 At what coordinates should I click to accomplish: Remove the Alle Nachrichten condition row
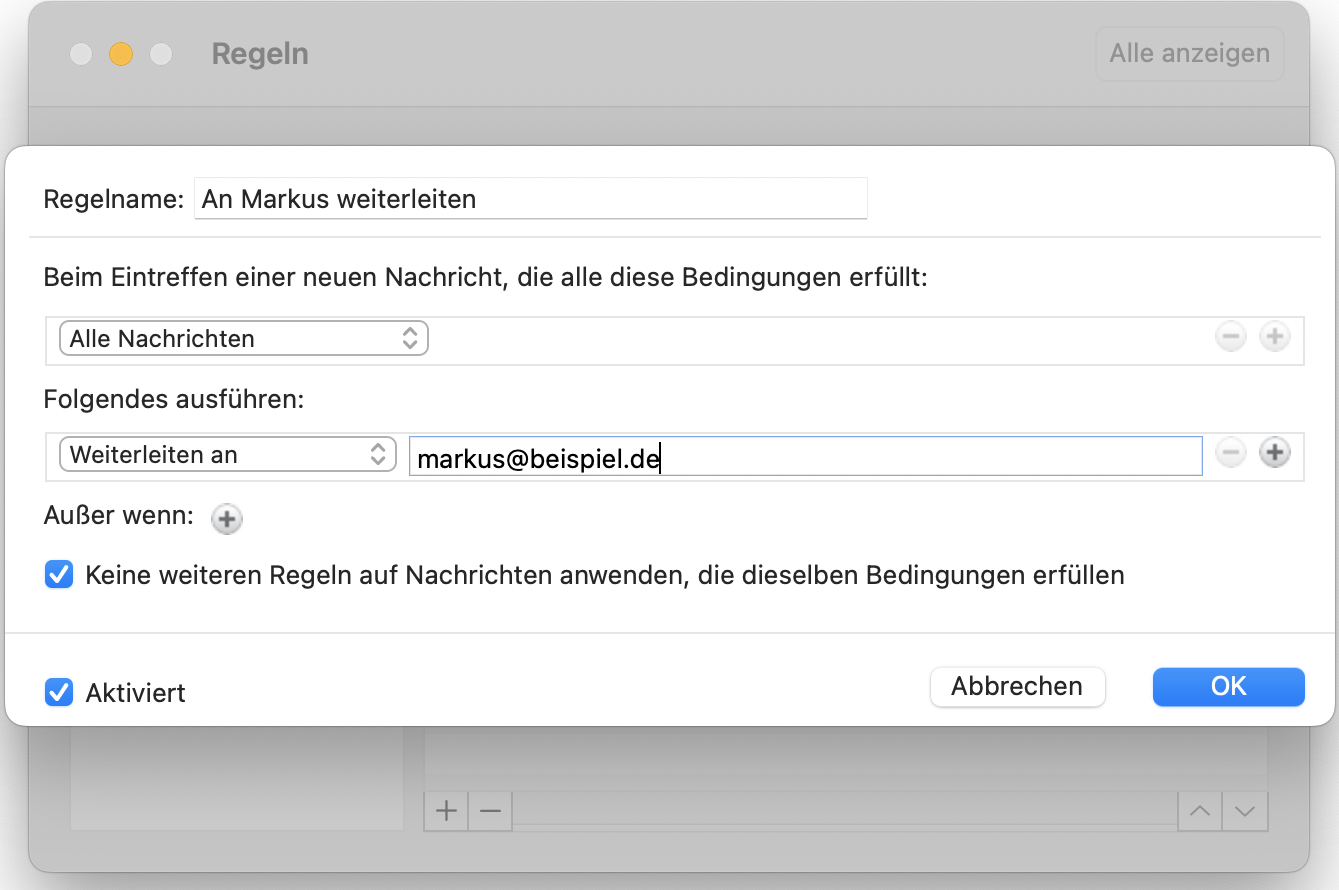[1230, 337]
